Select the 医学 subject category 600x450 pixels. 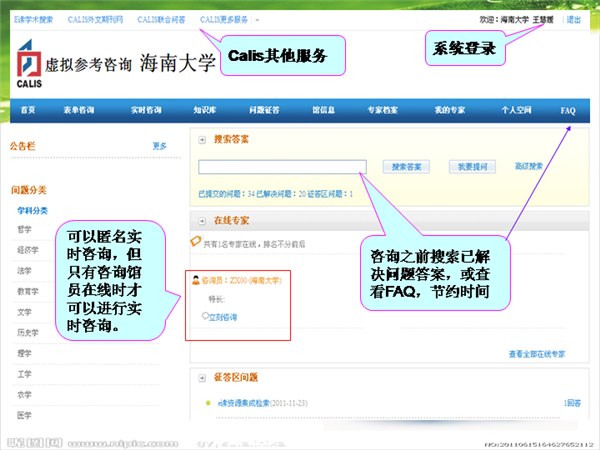point(24,415)
